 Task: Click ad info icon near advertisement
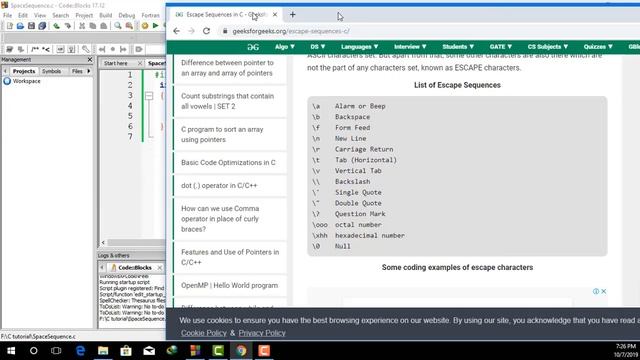click(596, 291)
